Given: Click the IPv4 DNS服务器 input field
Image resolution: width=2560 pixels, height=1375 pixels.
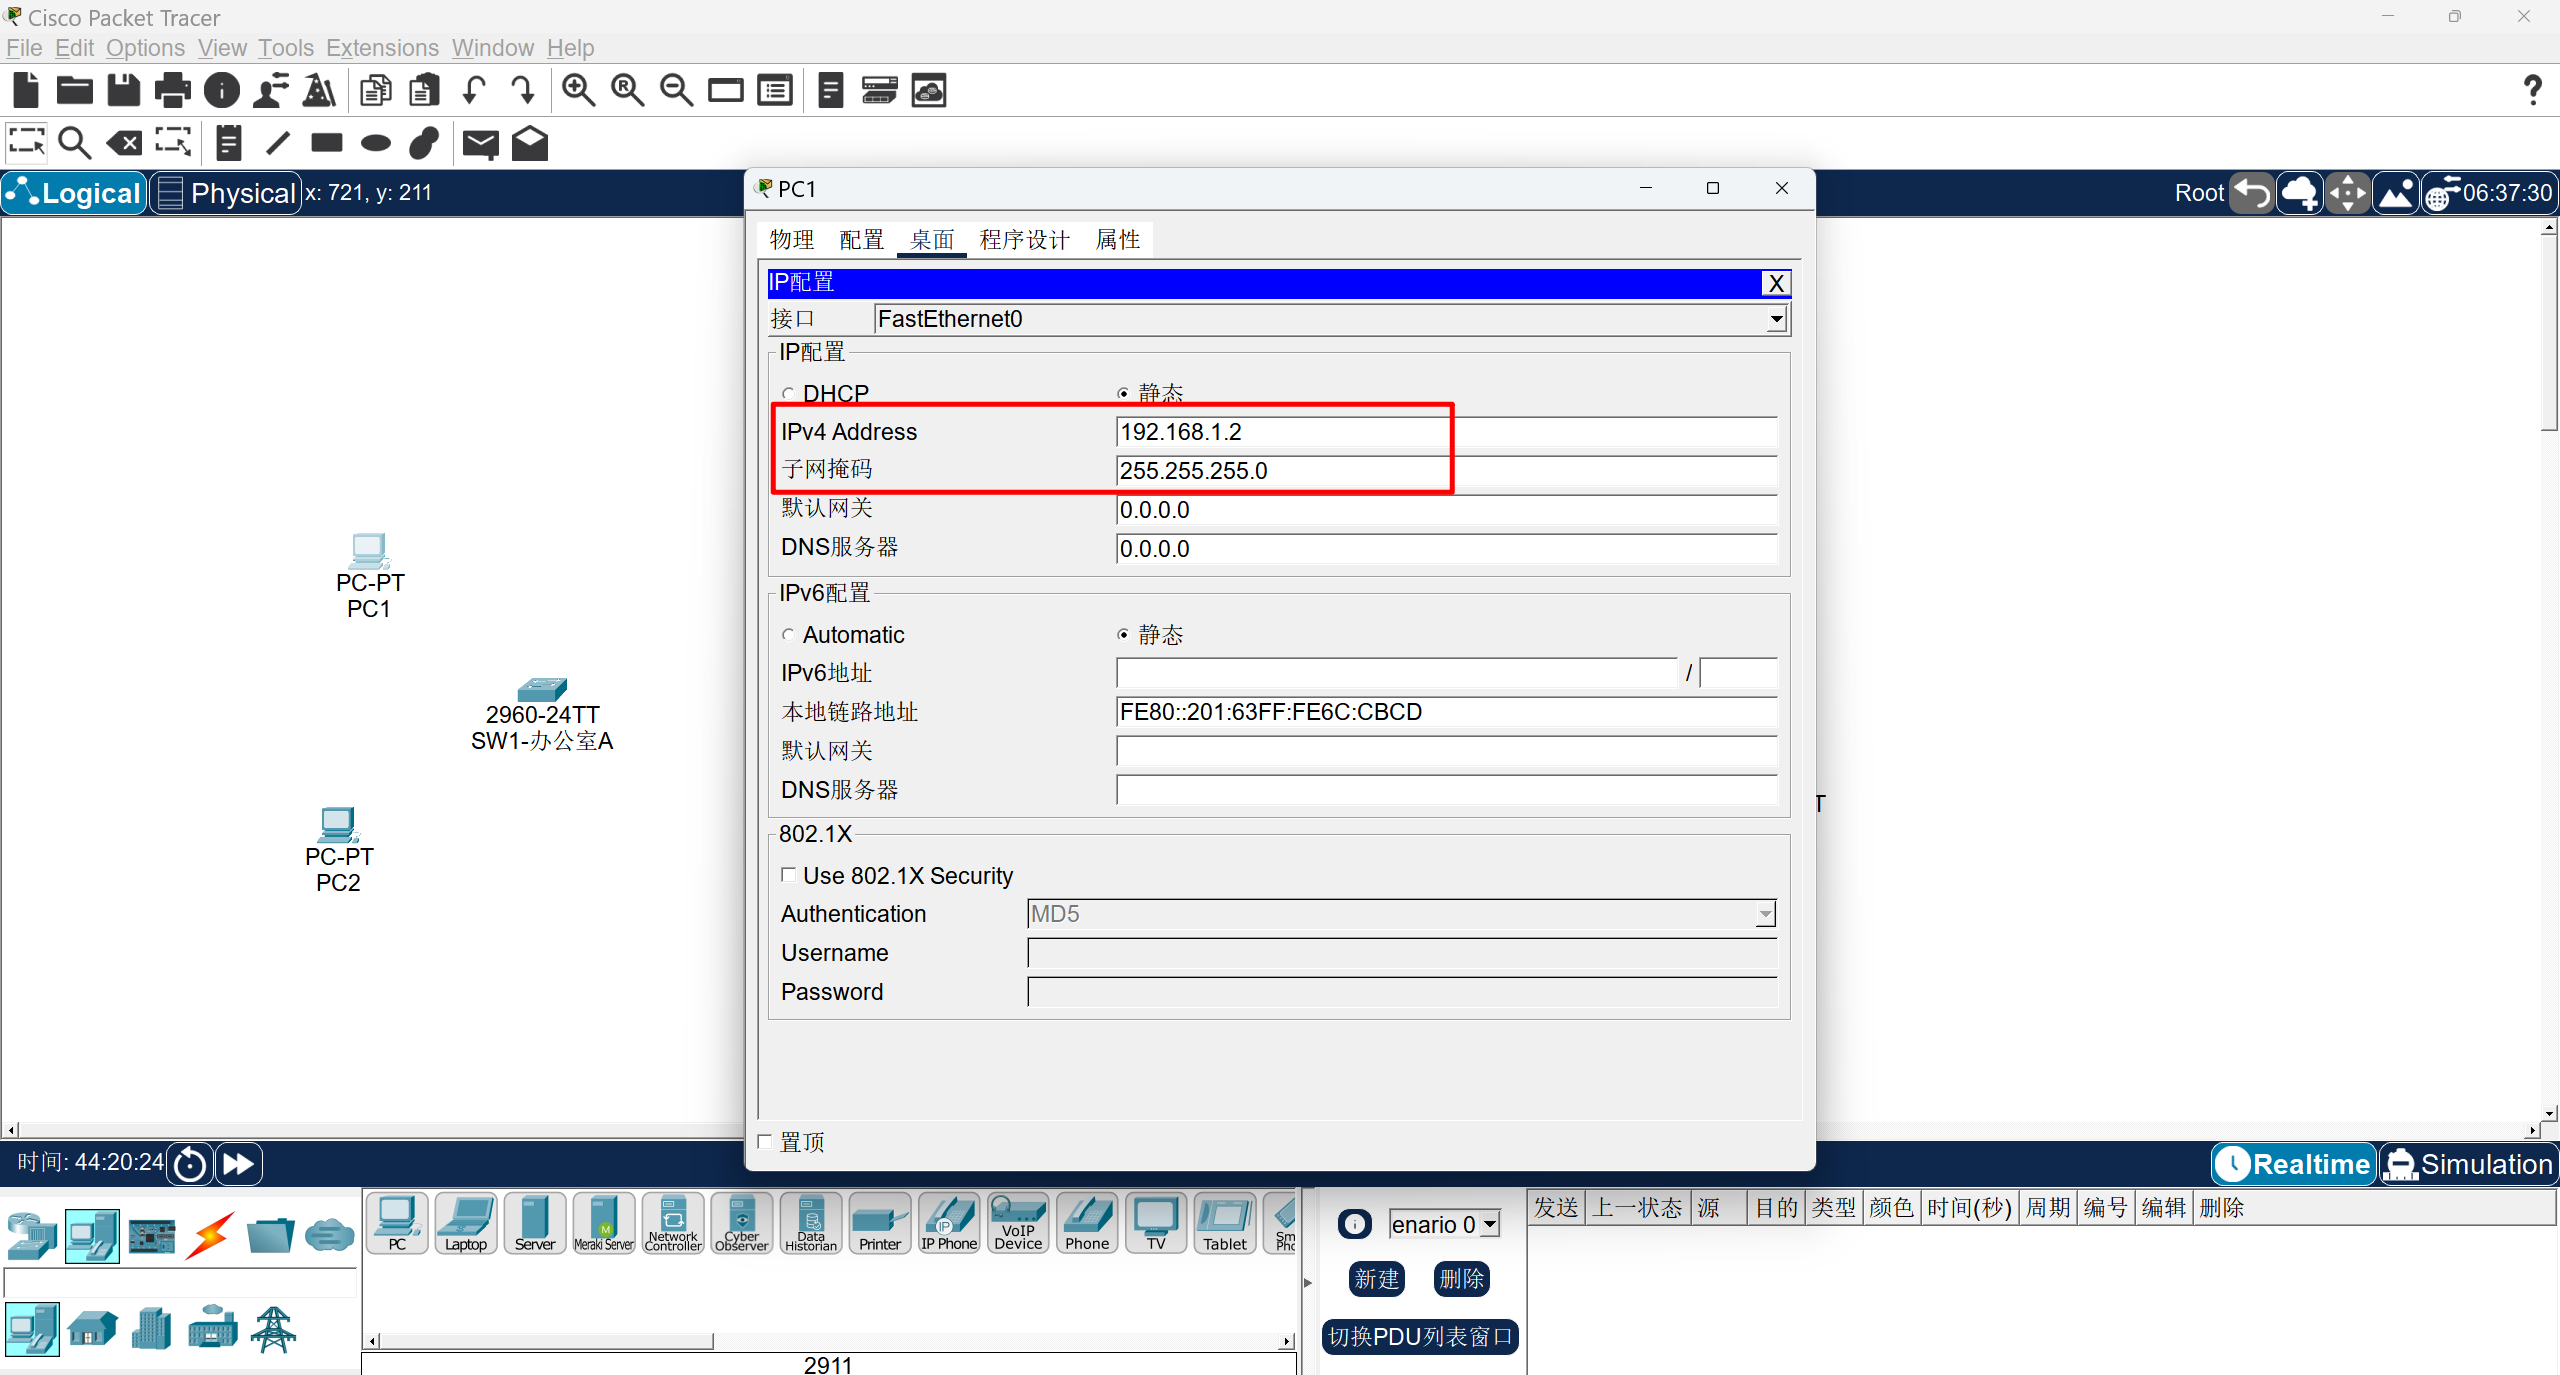Looking at the screenshot, I should pos(1446,549).
